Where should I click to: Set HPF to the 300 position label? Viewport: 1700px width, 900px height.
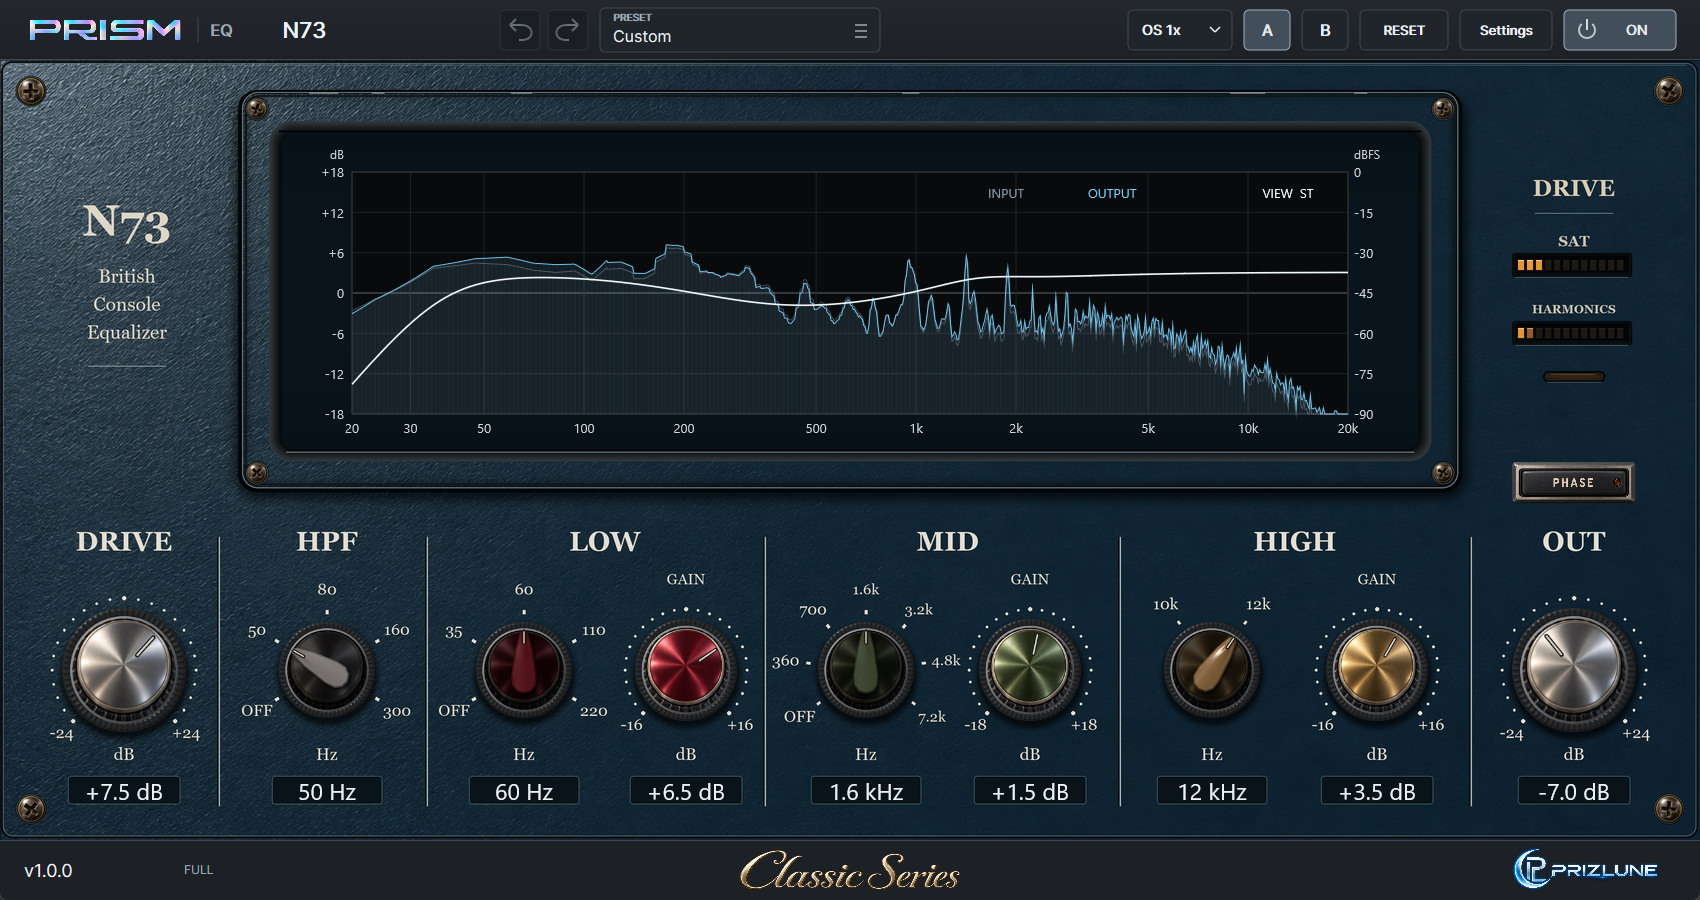point(397,712)
